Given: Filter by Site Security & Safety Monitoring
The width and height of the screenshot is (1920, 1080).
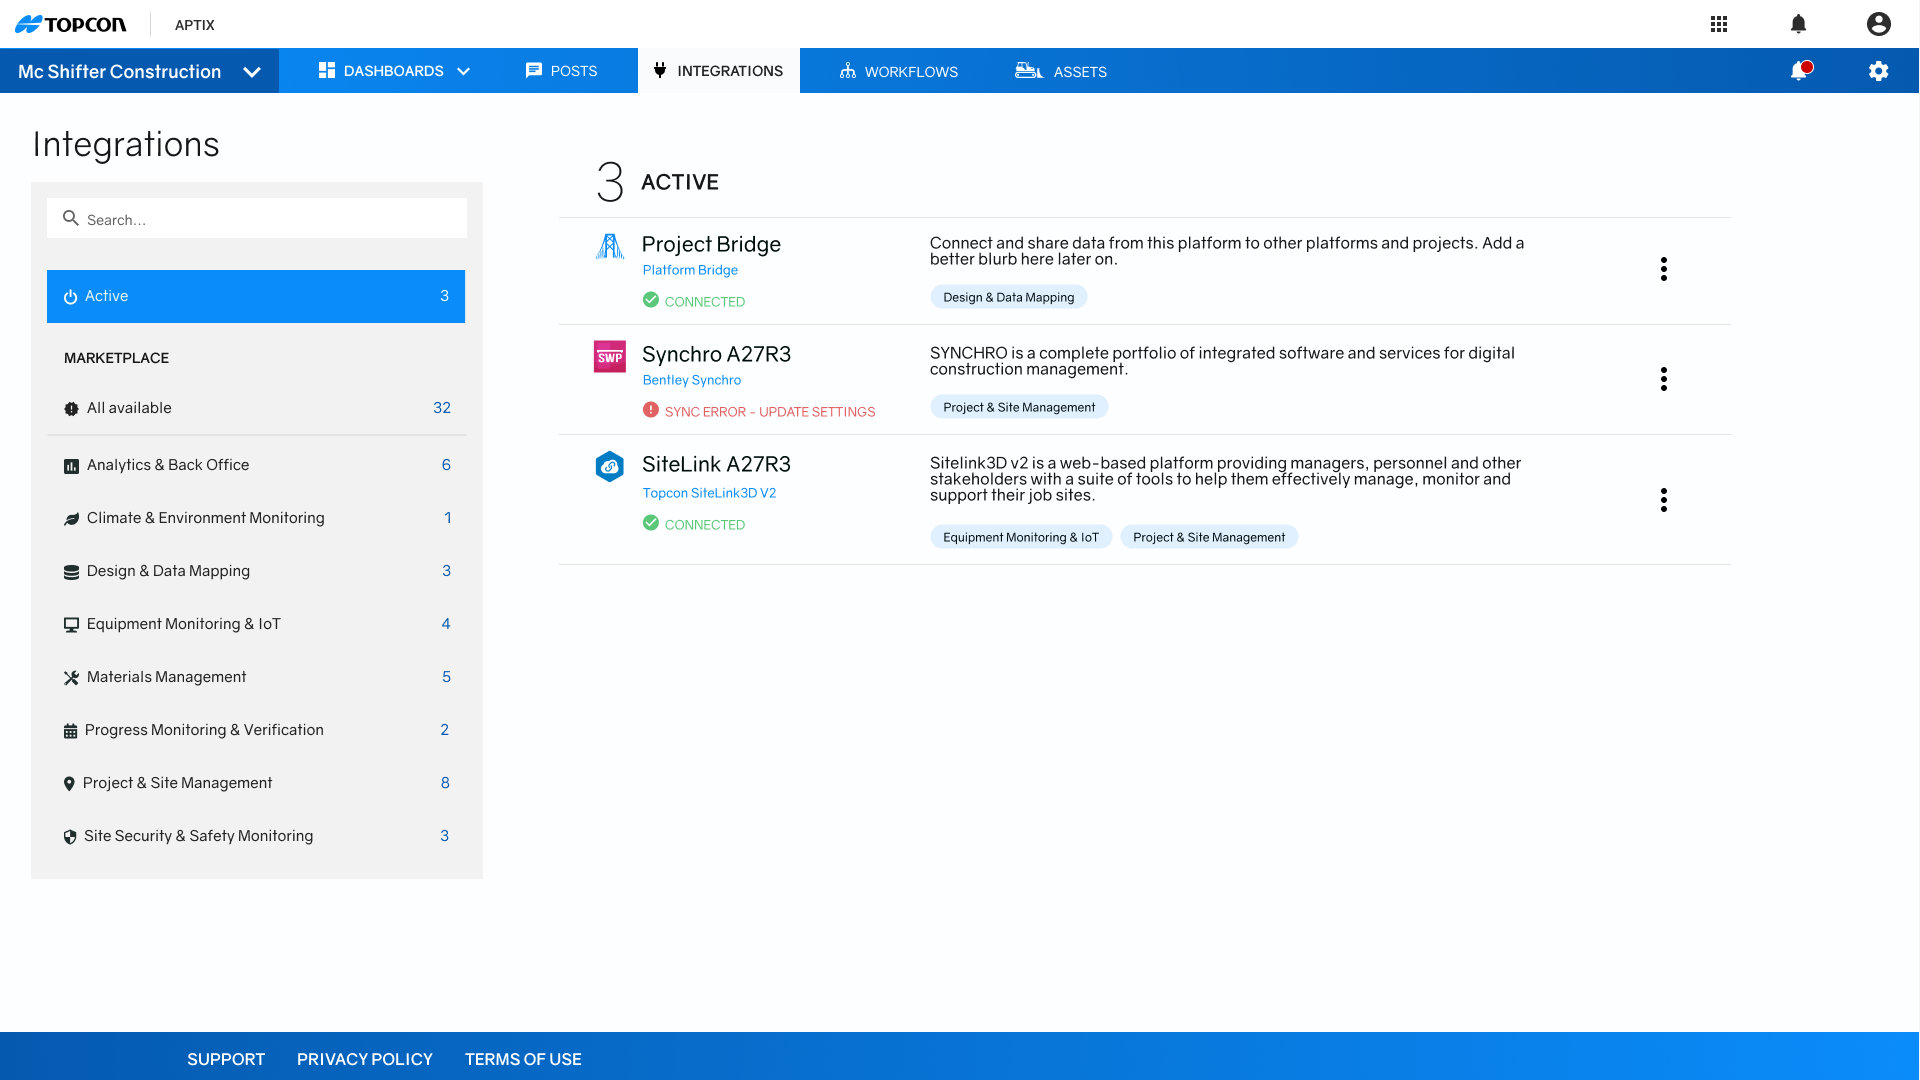Looking at the screenshot, I should [x=256, y=836].
